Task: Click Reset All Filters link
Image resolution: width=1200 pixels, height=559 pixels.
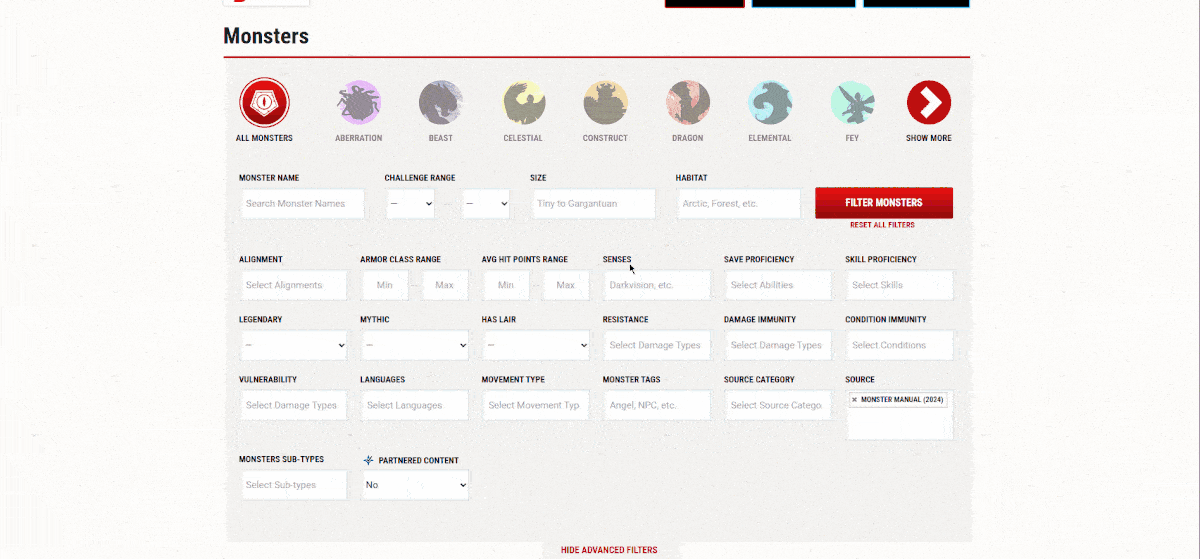Action: 882,225
